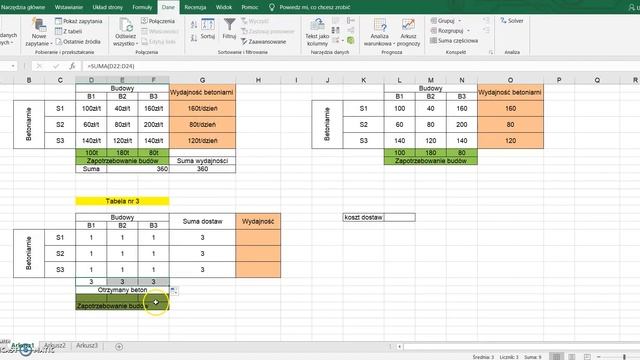Screen dimensions: 640x360
Task: Select the Otrzymany beton cell
Action: coord(122,290)
